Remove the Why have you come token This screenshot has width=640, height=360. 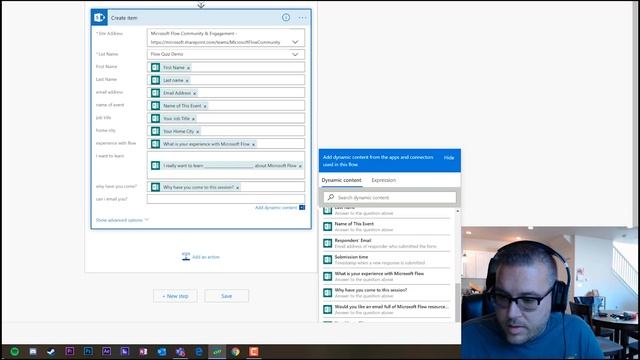coord(238,188)
